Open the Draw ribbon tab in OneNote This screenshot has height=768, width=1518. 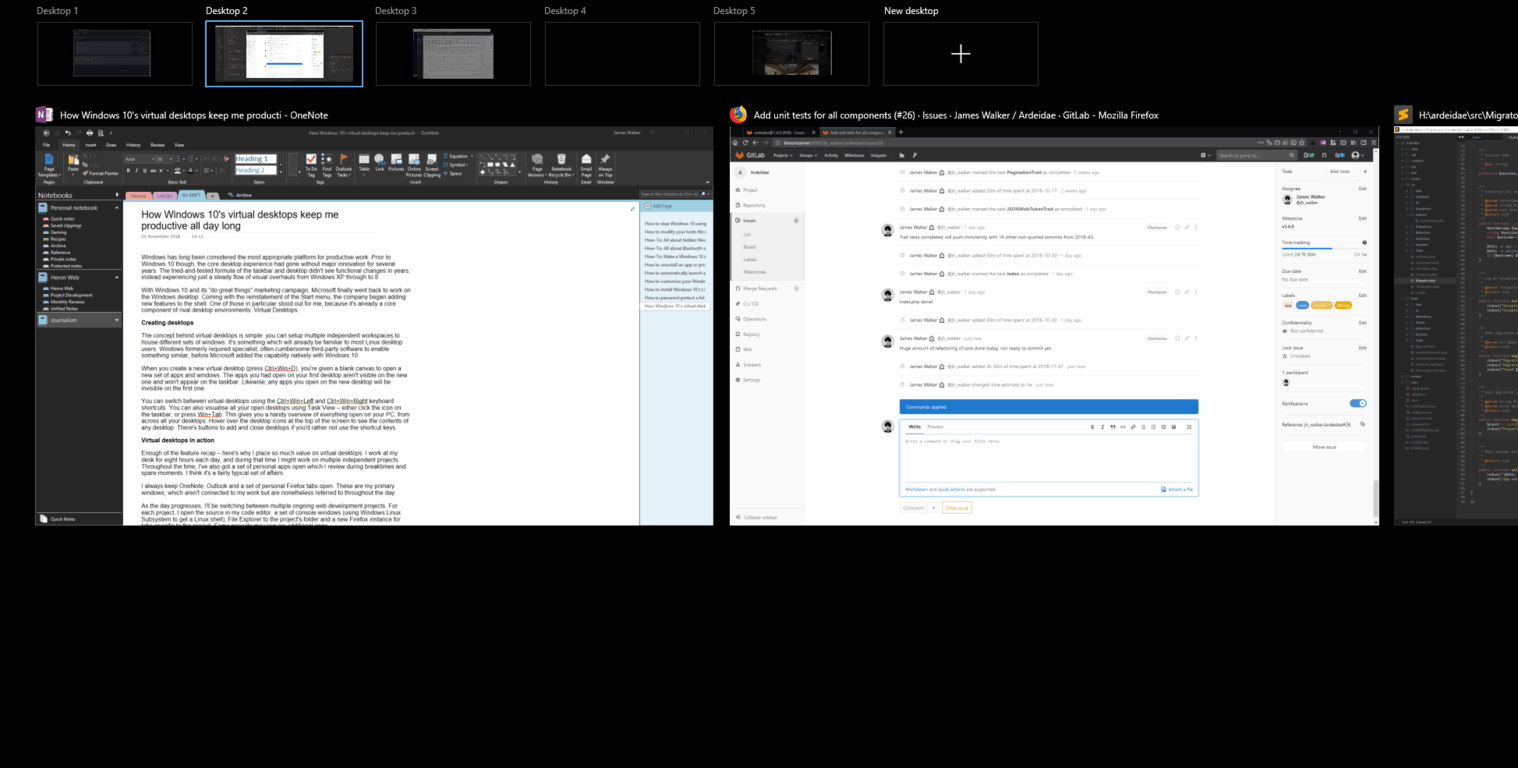pos(111,145)
